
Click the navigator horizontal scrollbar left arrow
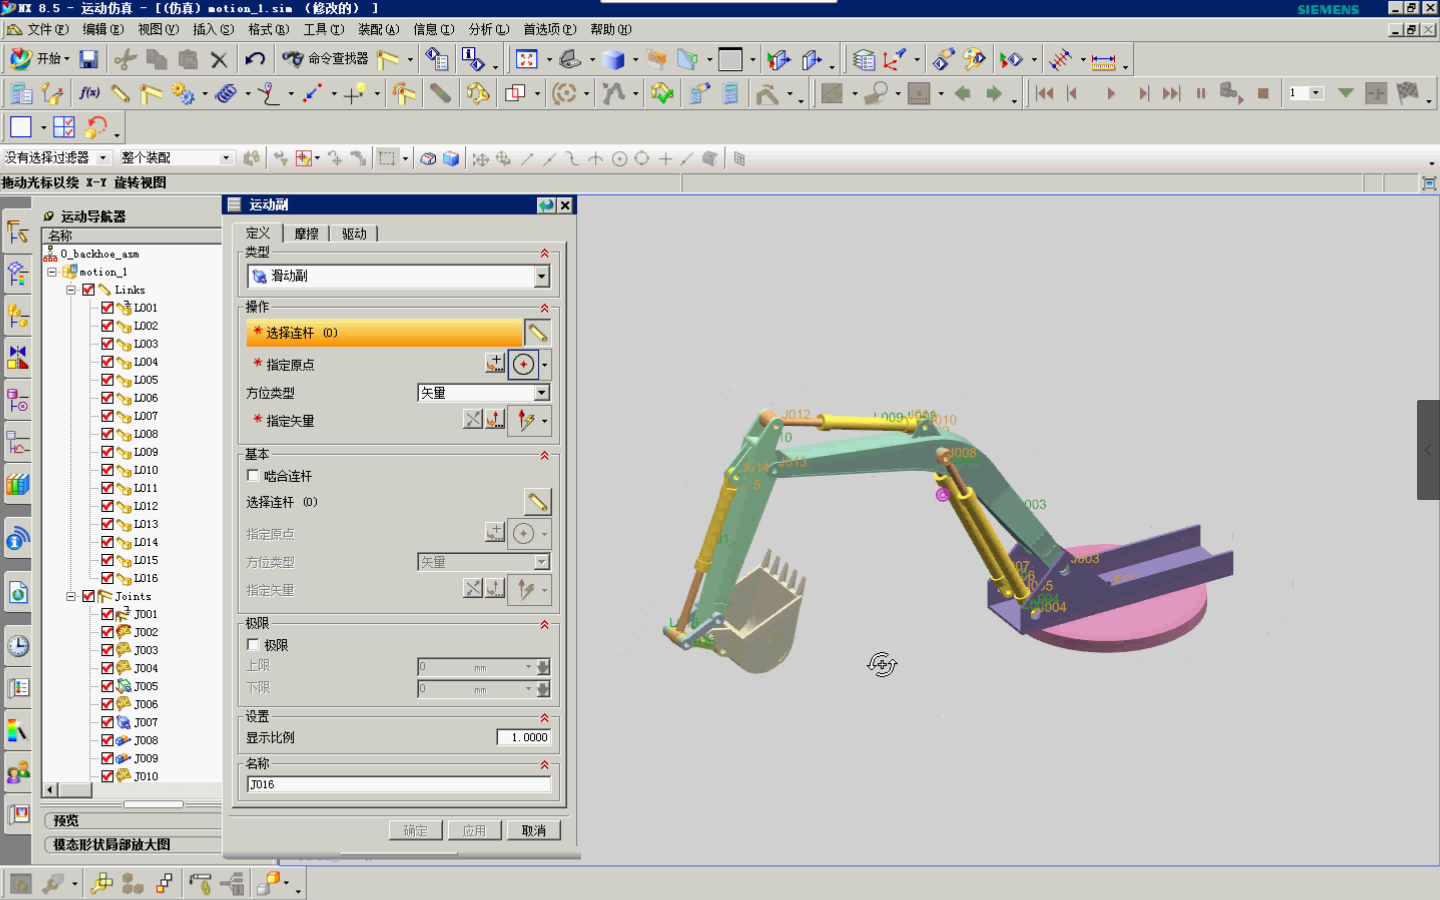(50, 790)
